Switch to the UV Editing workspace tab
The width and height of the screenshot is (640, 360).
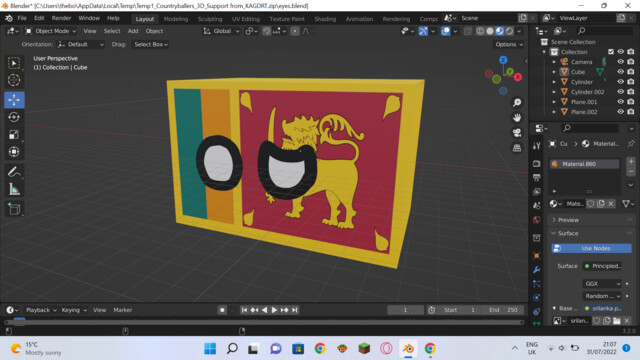point(246,19)
